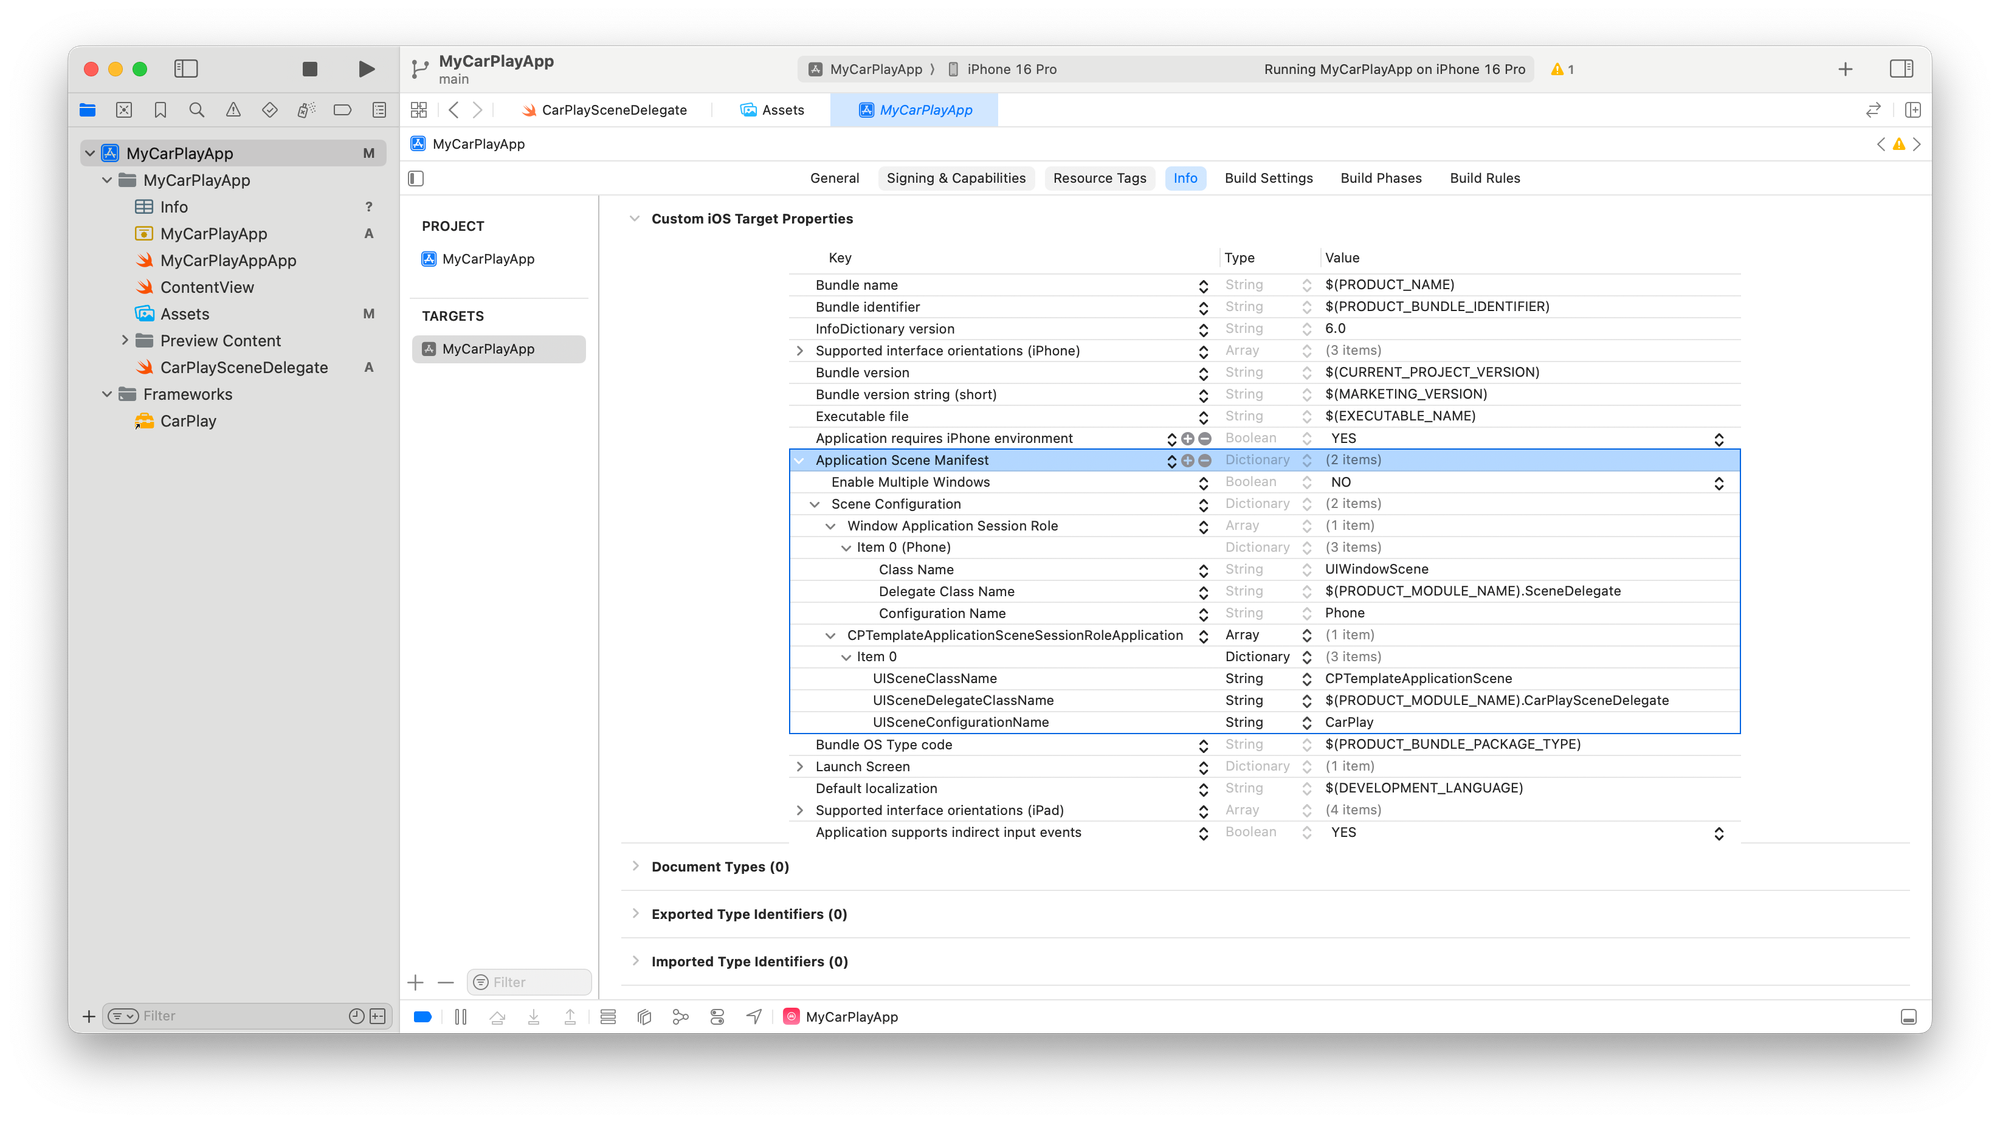Open the Find navigator magnifier icon
The width and height of the screenshot is (2000, 1123).
[x=197, y=110]
